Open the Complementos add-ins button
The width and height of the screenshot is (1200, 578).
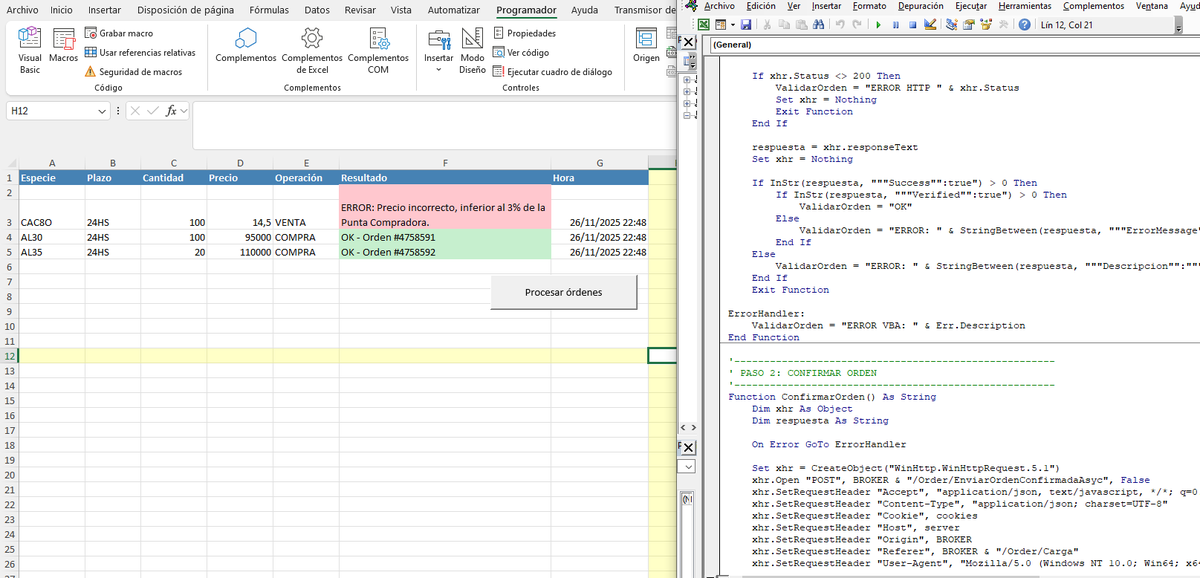tap(246, 46)
